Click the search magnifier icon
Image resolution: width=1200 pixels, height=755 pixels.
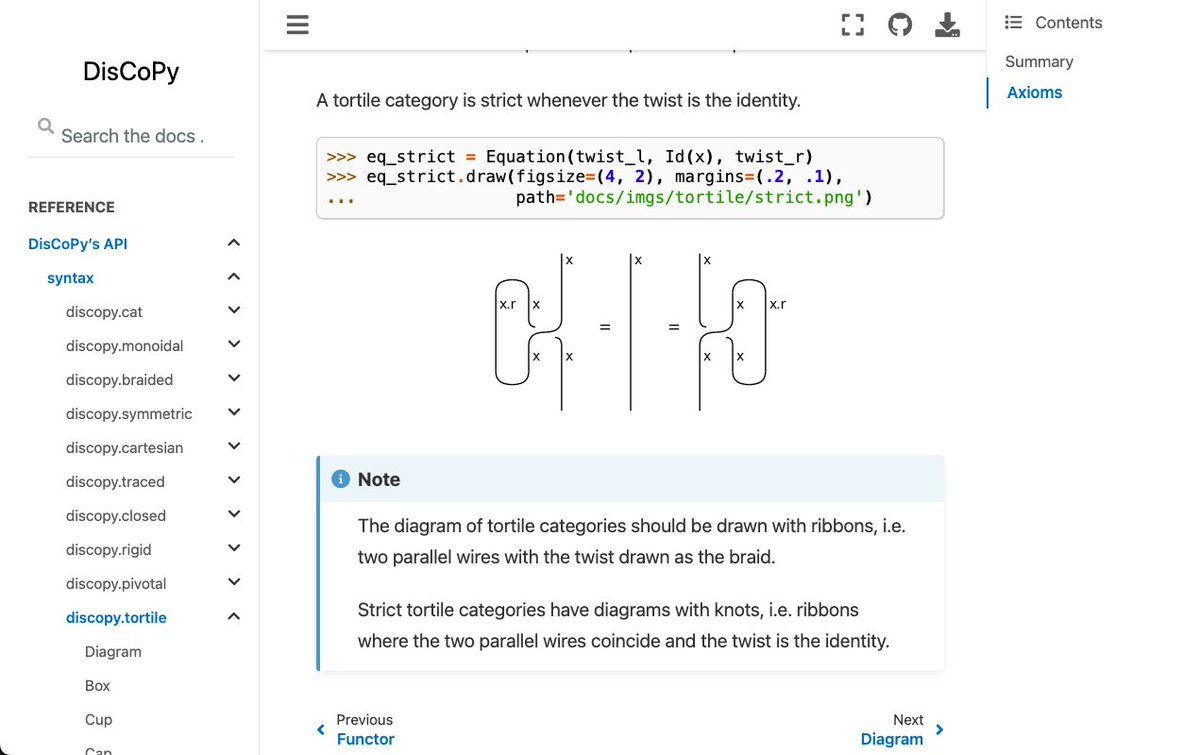[x=46, y=126]
